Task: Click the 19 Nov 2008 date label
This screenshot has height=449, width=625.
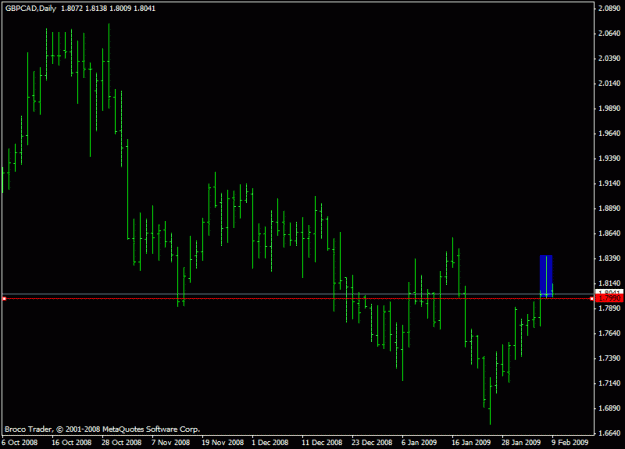Action: 222,442
